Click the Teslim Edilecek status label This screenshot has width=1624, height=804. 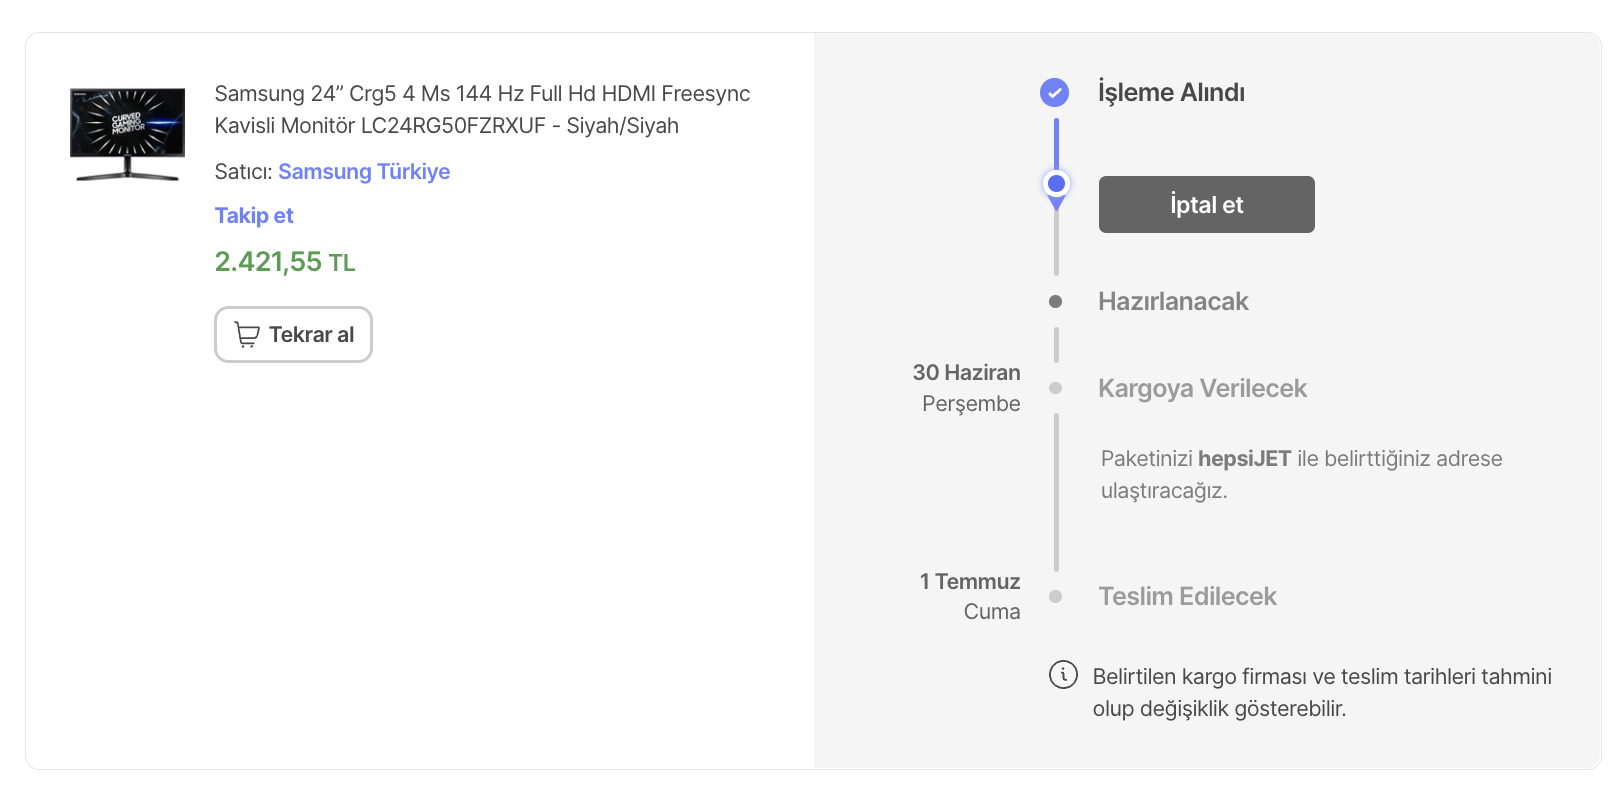(1187, 597)
